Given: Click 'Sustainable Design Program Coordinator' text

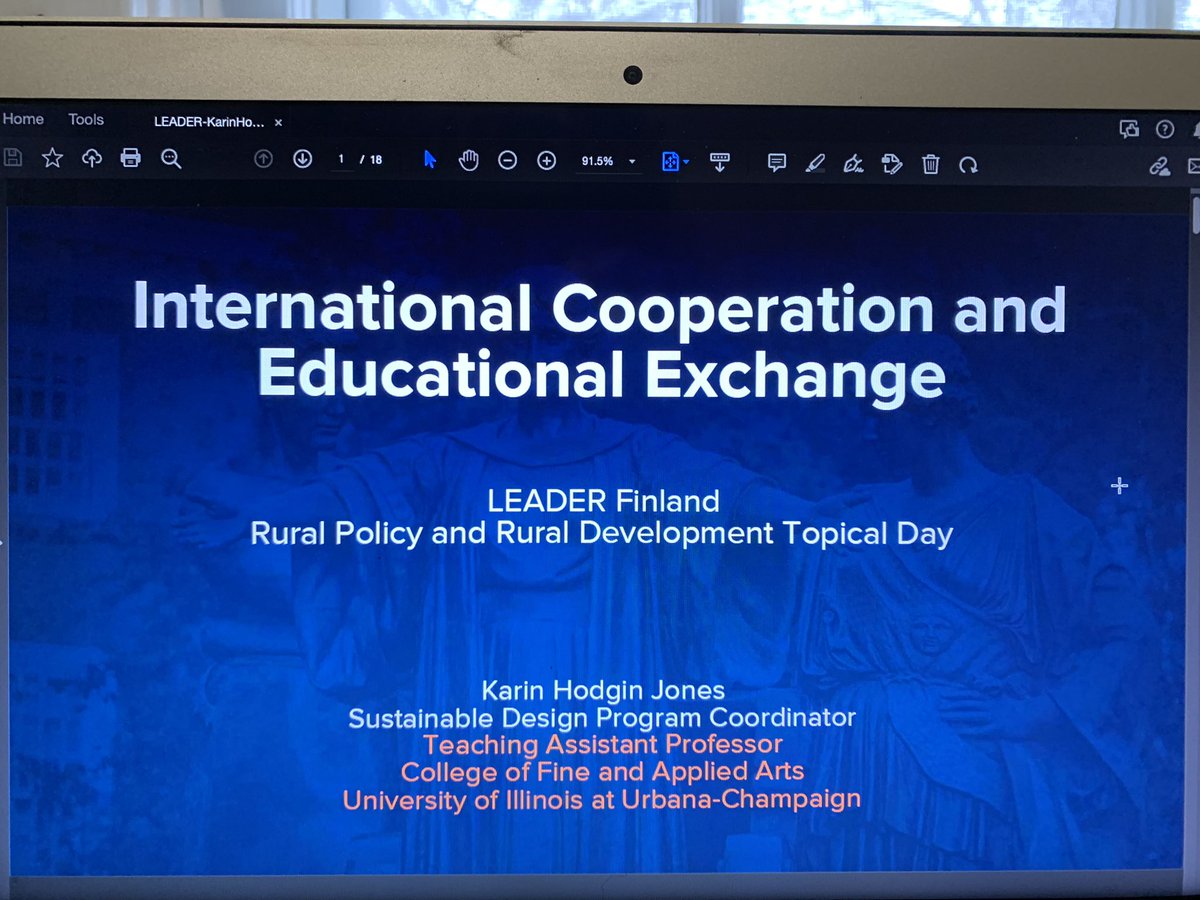Looking at the screenshot, I should tap(602, 717).
